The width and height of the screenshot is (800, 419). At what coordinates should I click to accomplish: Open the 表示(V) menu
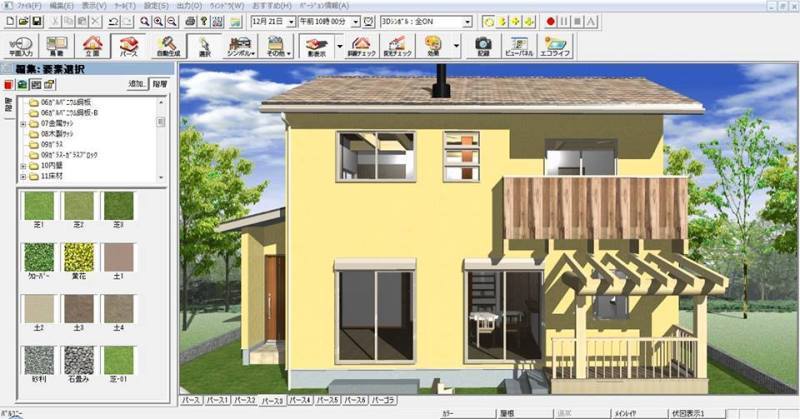92,6
